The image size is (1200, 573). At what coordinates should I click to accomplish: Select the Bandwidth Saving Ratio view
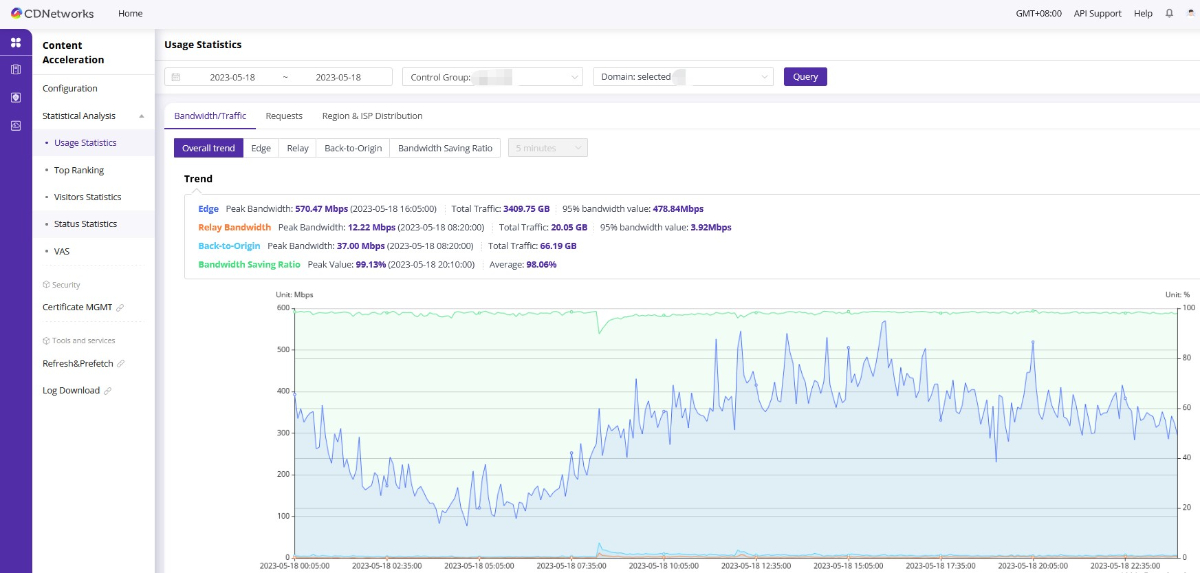[x=445, y=148]
